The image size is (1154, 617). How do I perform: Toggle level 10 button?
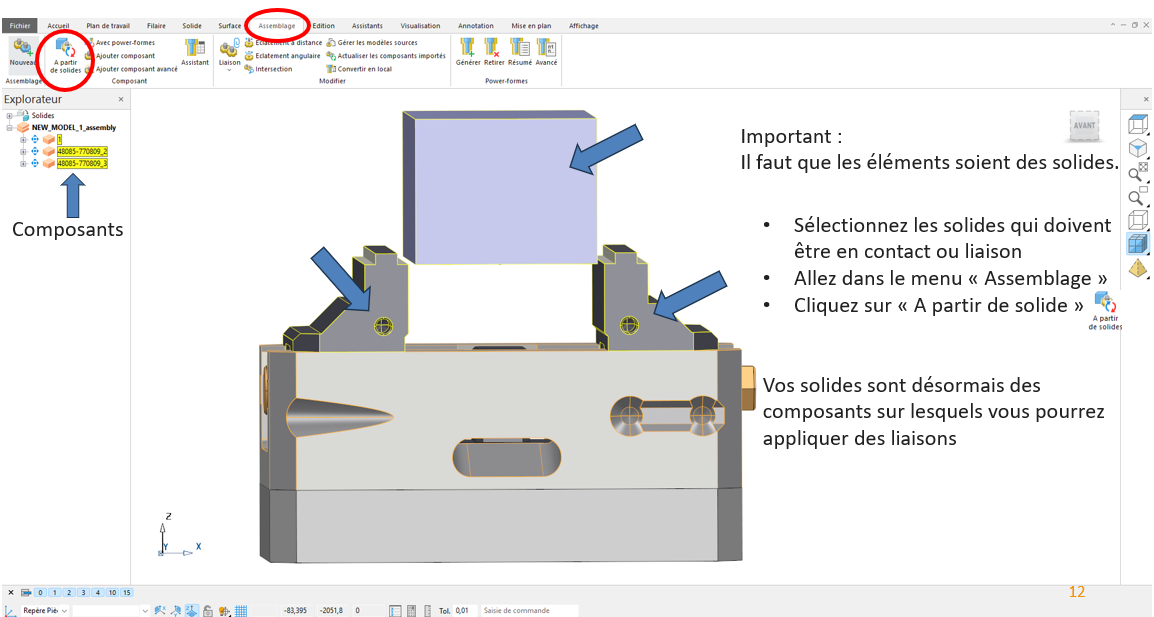coord(112,592)
